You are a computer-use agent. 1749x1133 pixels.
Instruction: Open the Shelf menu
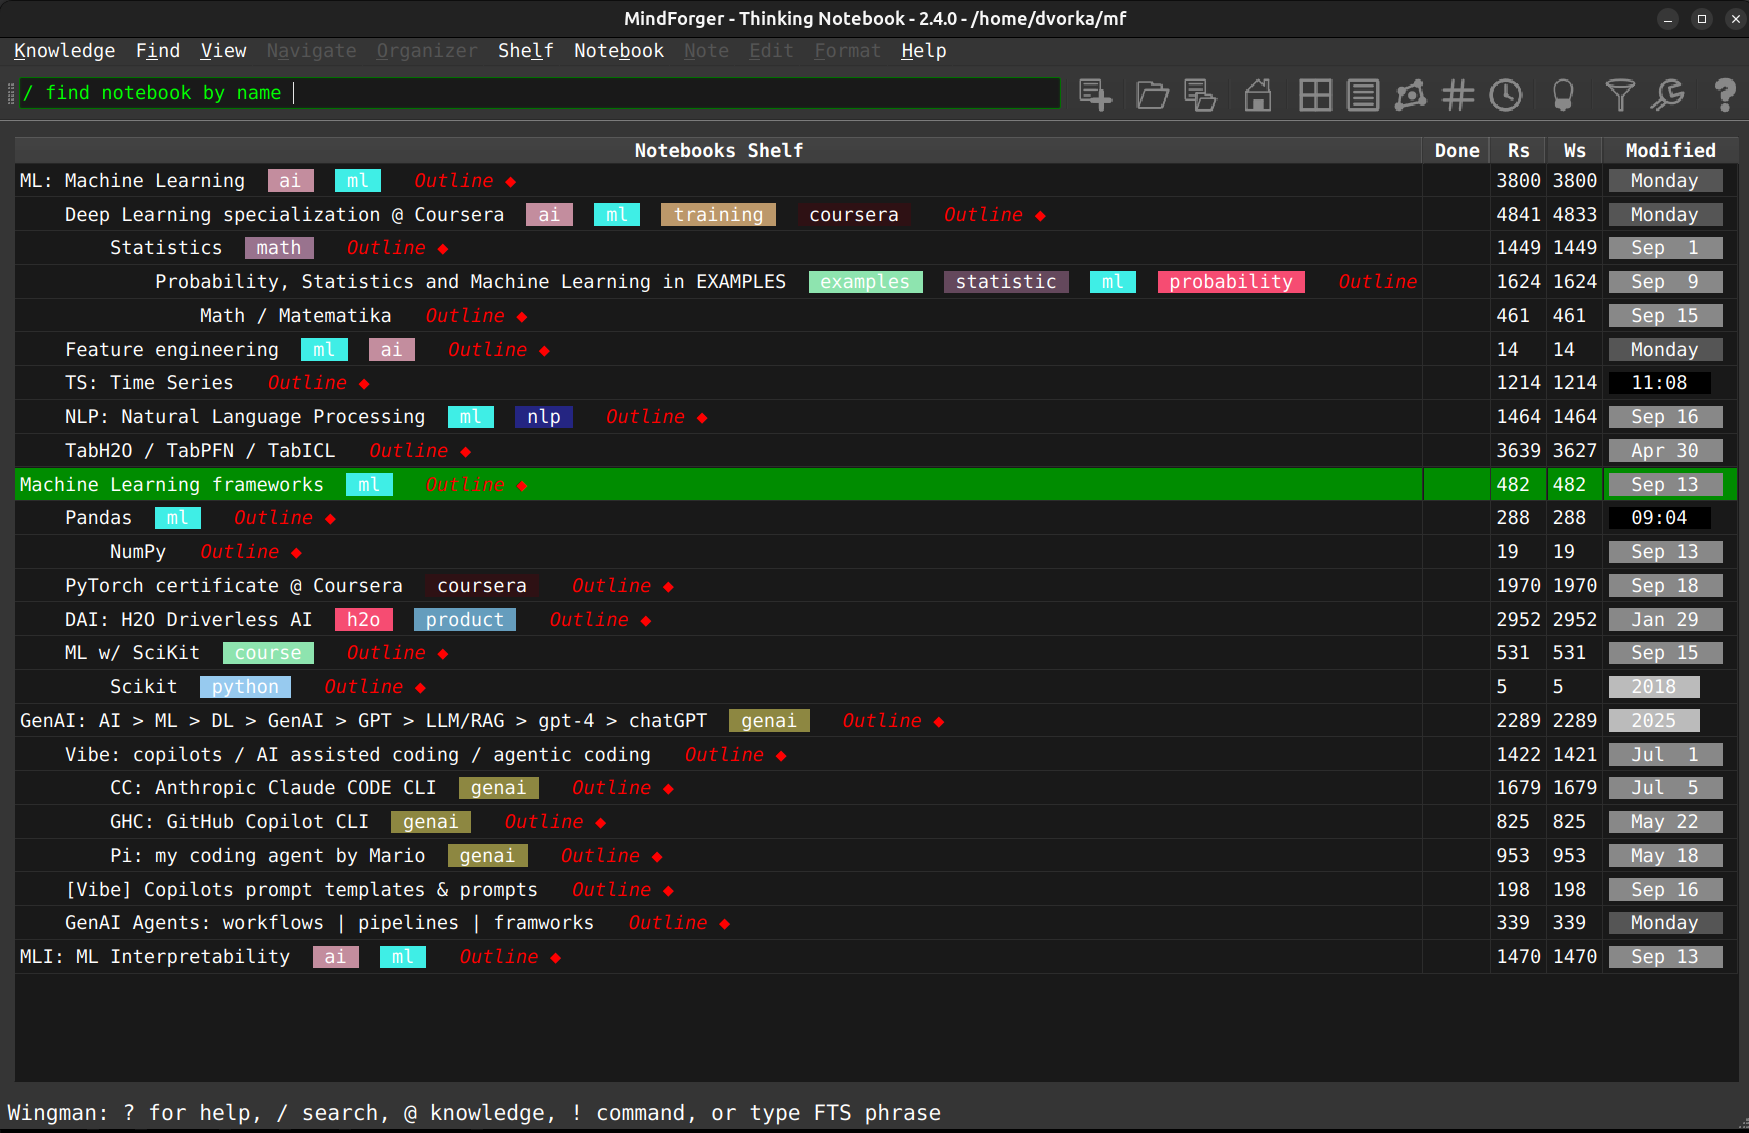coord(526,51)
